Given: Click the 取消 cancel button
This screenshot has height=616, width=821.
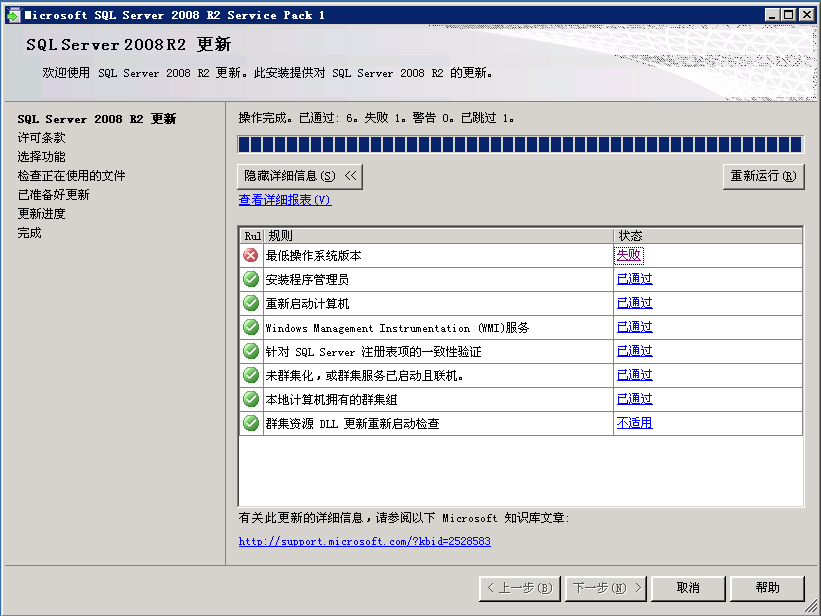Looking at the screenshot, I should (x=688, y=588).
